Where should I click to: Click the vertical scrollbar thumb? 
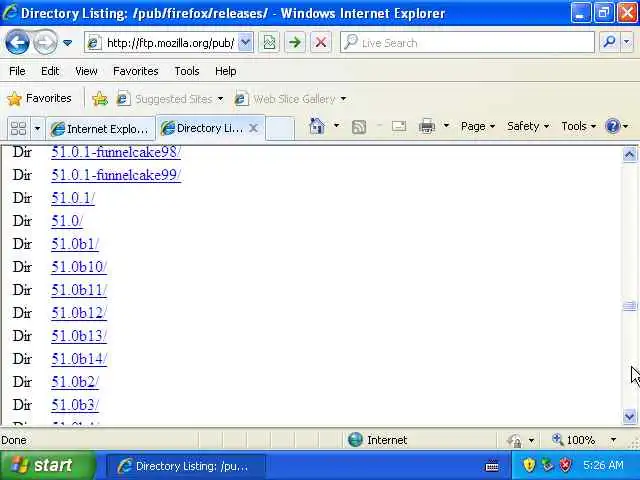tap(629, 306)
